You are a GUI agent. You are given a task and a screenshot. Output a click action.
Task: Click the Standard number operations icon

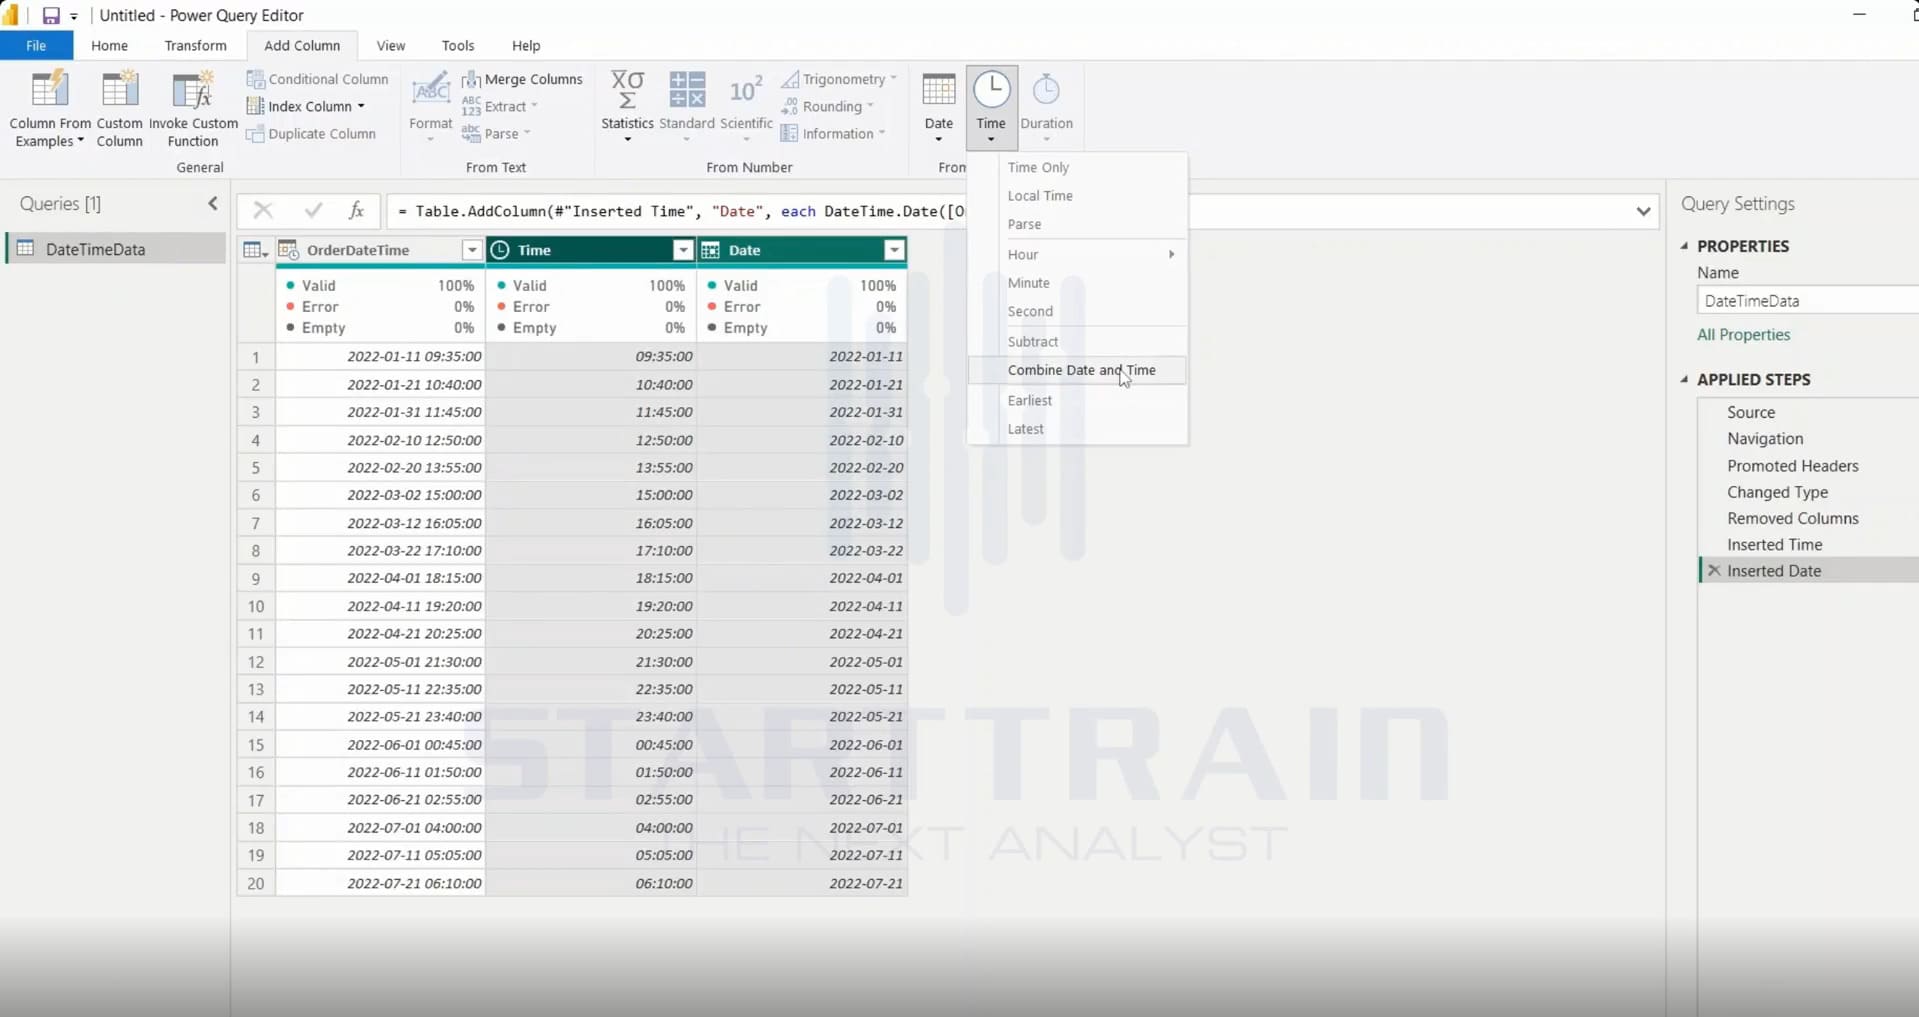[687, 90]
